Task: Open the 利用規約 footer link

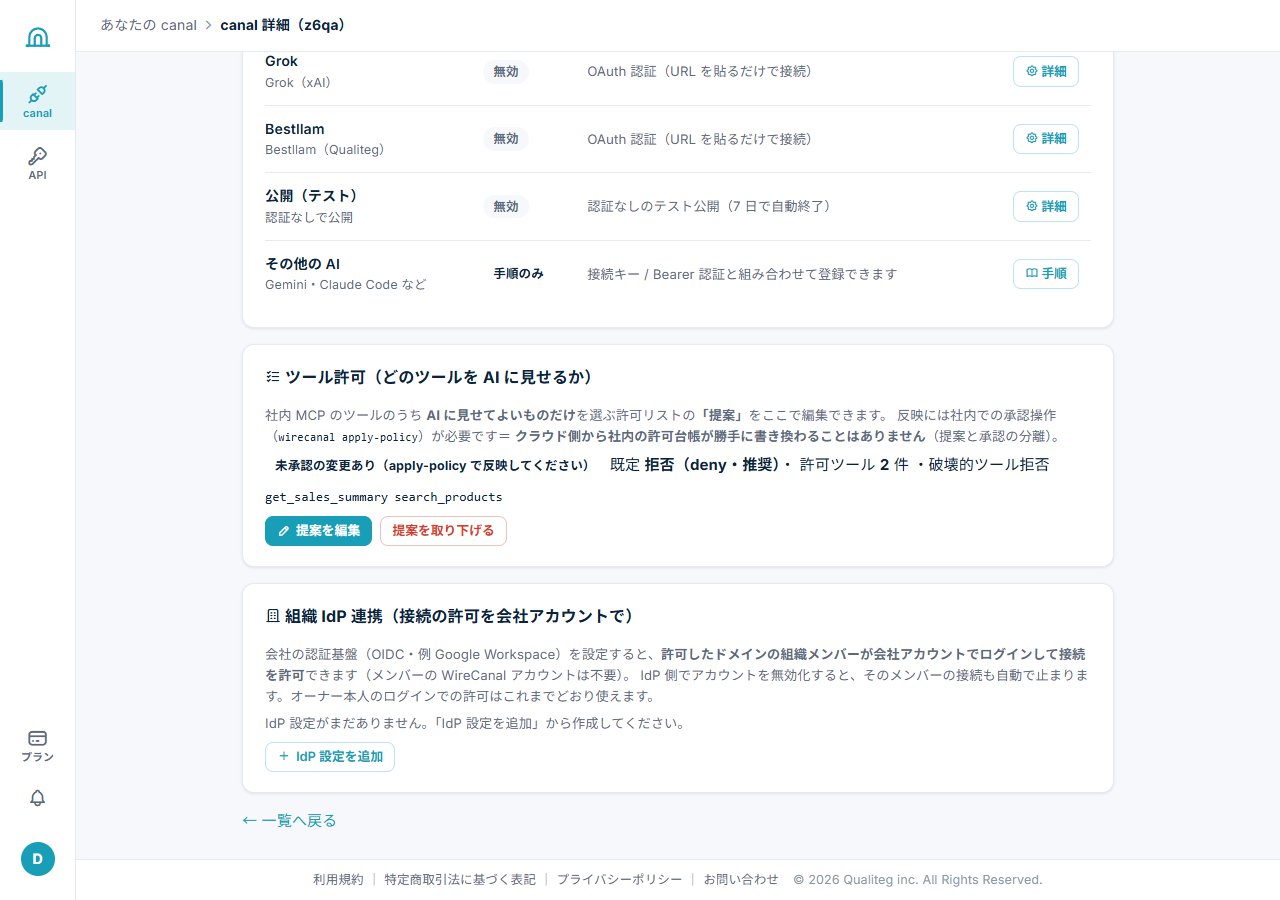Action: pyautogui.click(x=338, y=880)
